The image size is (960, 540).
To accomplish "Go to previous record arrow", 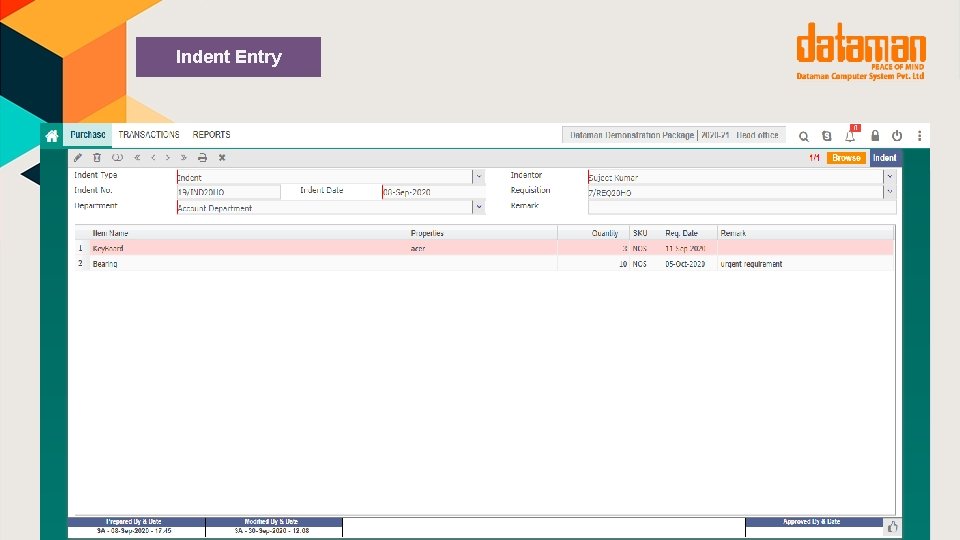I will tap(153, 158).
